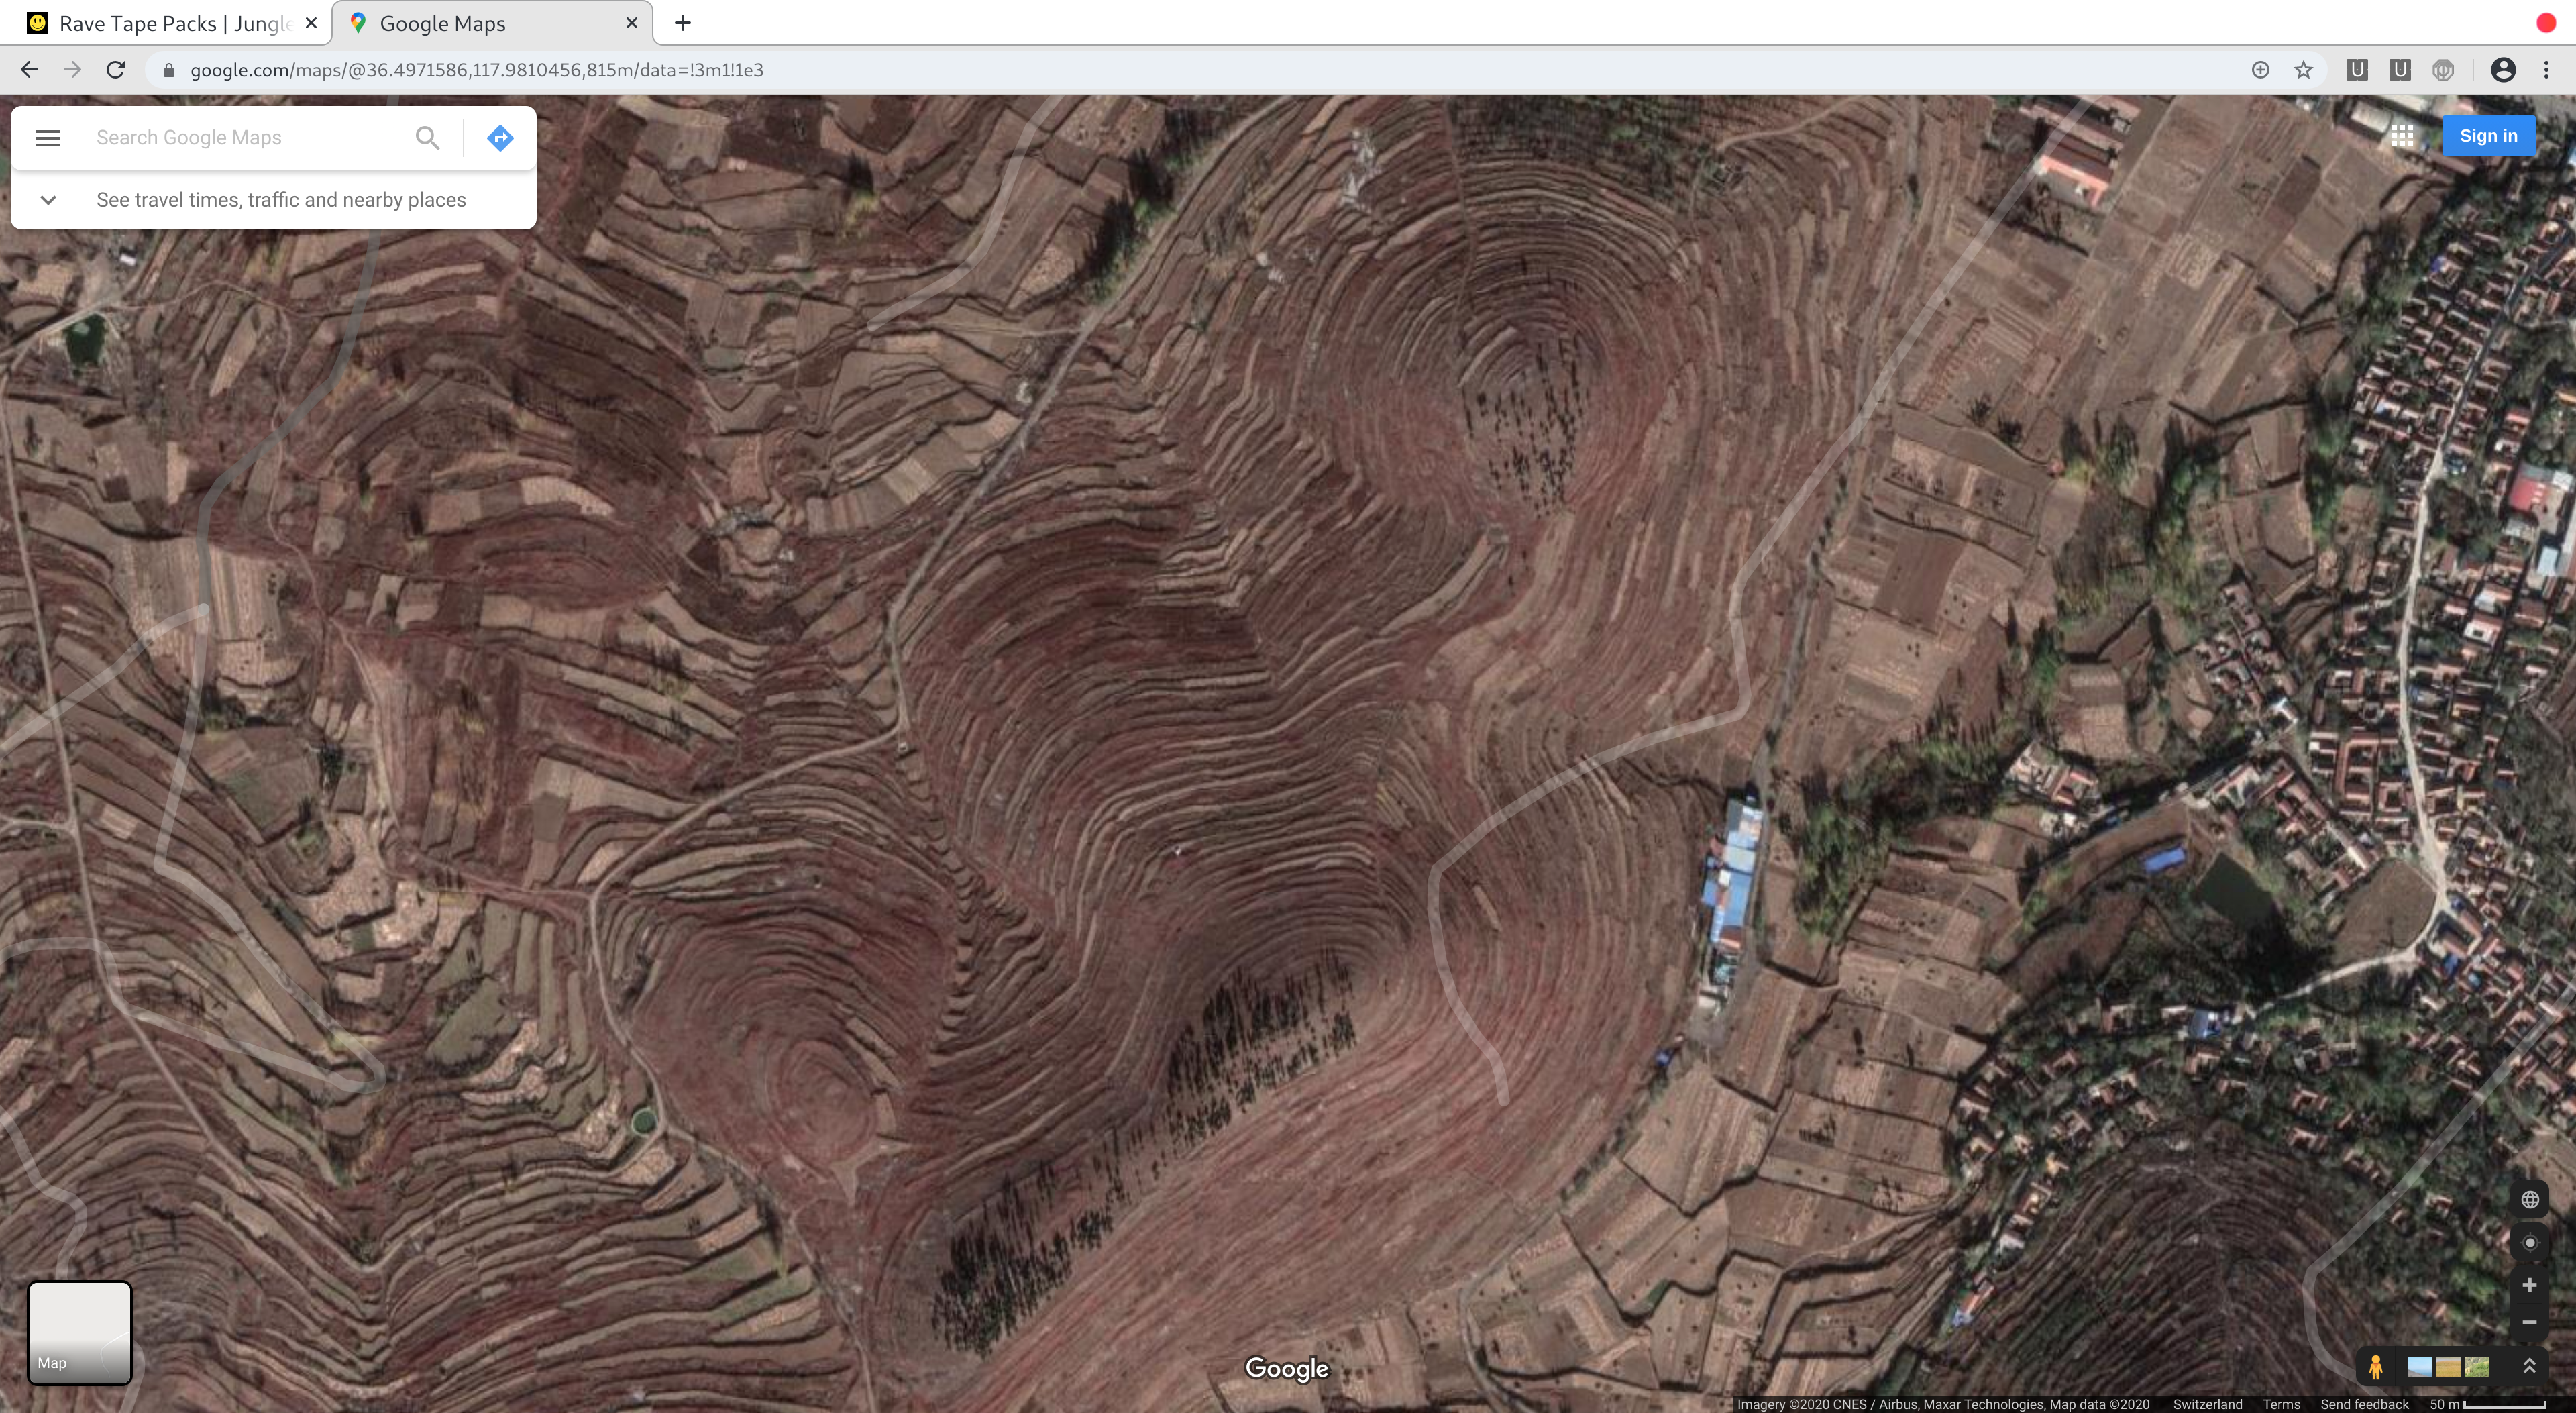
Task: Open the second U extension icon
Action: coord(2399,70)
